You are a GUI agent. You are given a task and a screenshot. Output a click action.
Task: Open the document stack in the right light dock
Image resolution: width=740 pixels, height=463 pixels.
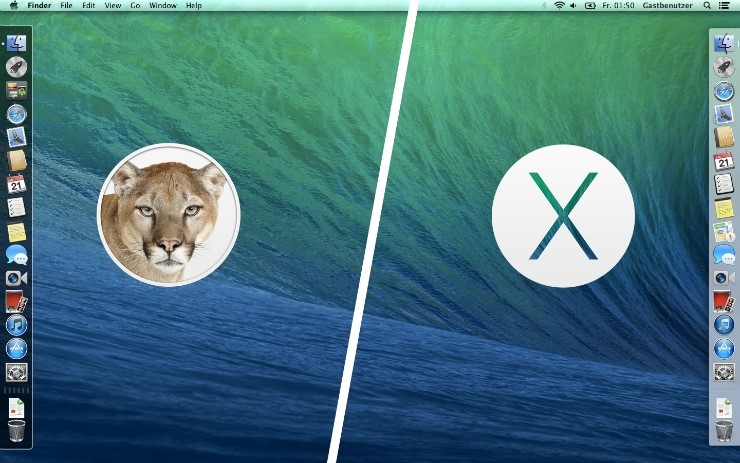(724, 408)
